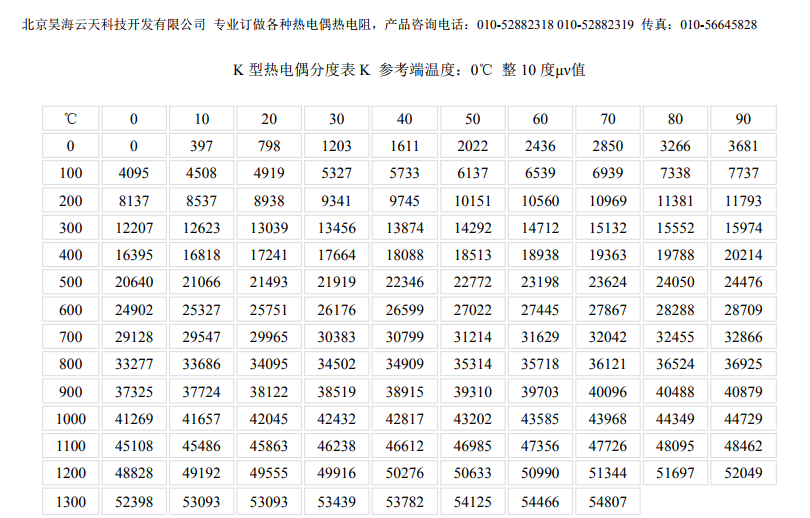The image size is (810, 518).
Task: Click the cell showing 37325
Action: (x=134, y=391)
